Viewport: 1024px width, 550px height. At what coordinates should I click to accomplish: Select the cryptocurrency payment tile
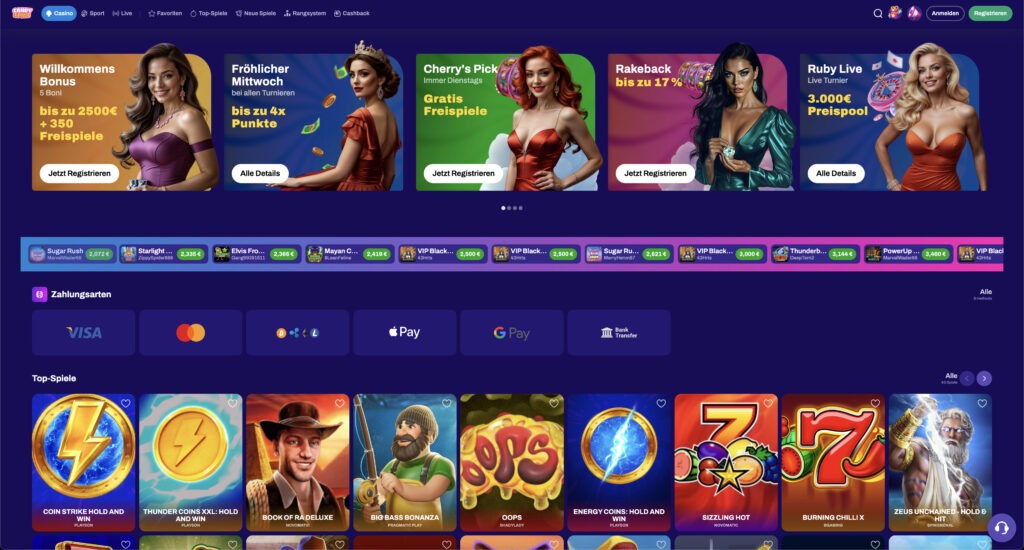pos(298,332)
